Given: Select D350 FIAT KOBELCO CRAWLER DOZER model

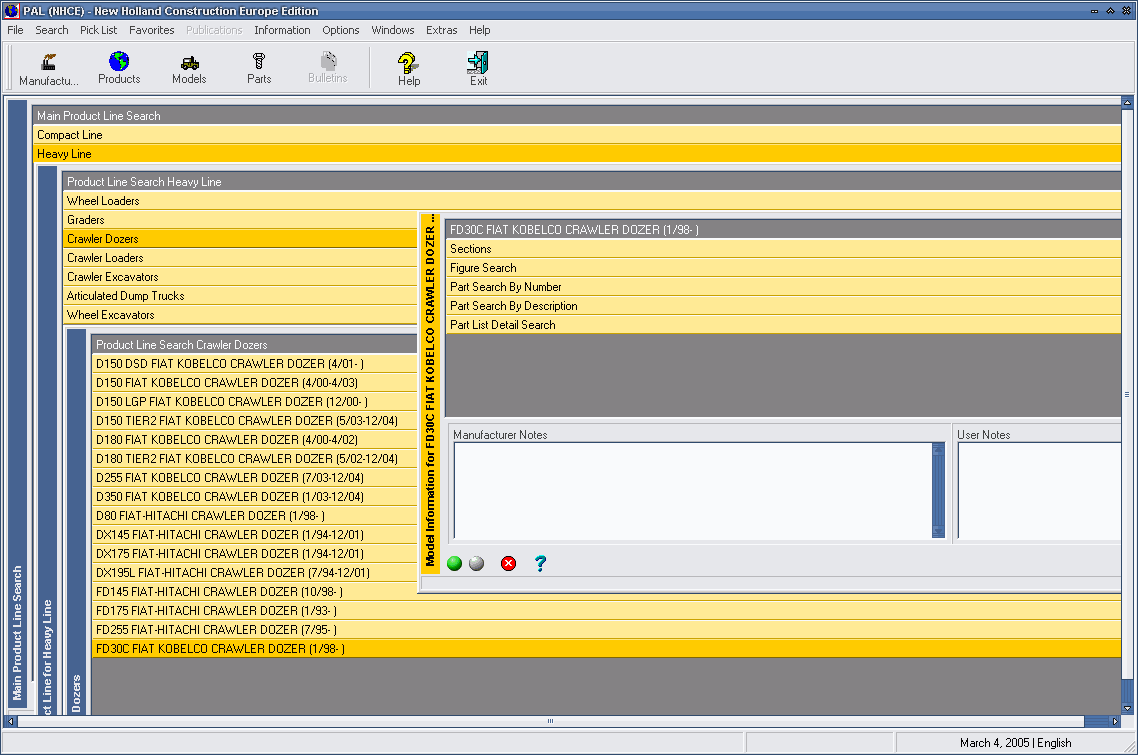Looking at the screenshot, I should click(255, 497).
